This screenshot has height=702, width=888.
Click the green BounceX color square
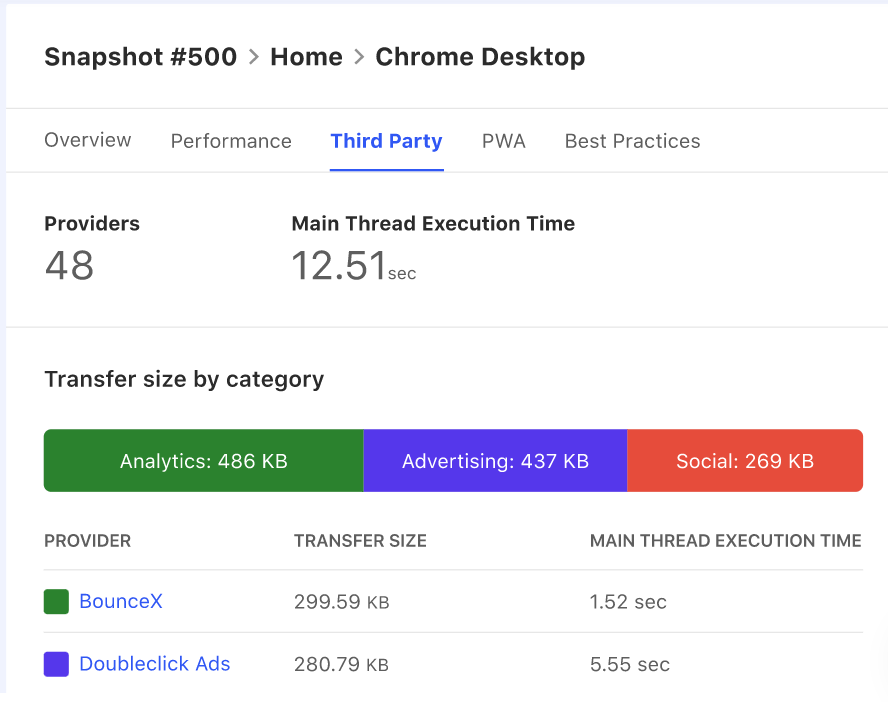(x=56, y=601)
